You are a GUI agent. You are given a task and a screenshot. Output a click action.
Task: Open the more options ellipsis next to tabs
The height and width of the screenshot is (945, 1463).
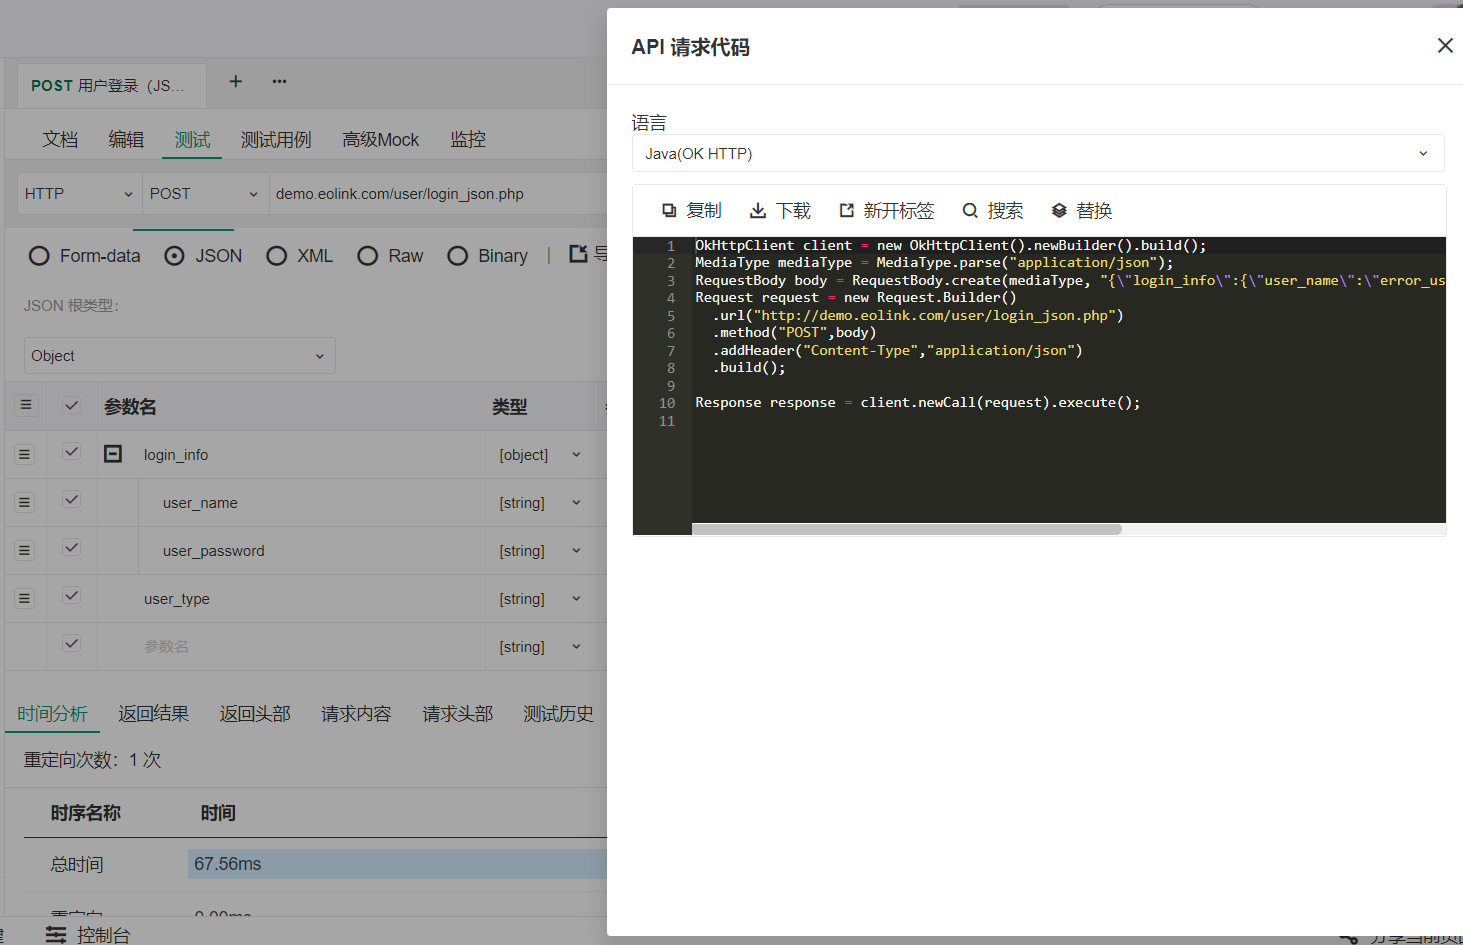coord(279,81)
